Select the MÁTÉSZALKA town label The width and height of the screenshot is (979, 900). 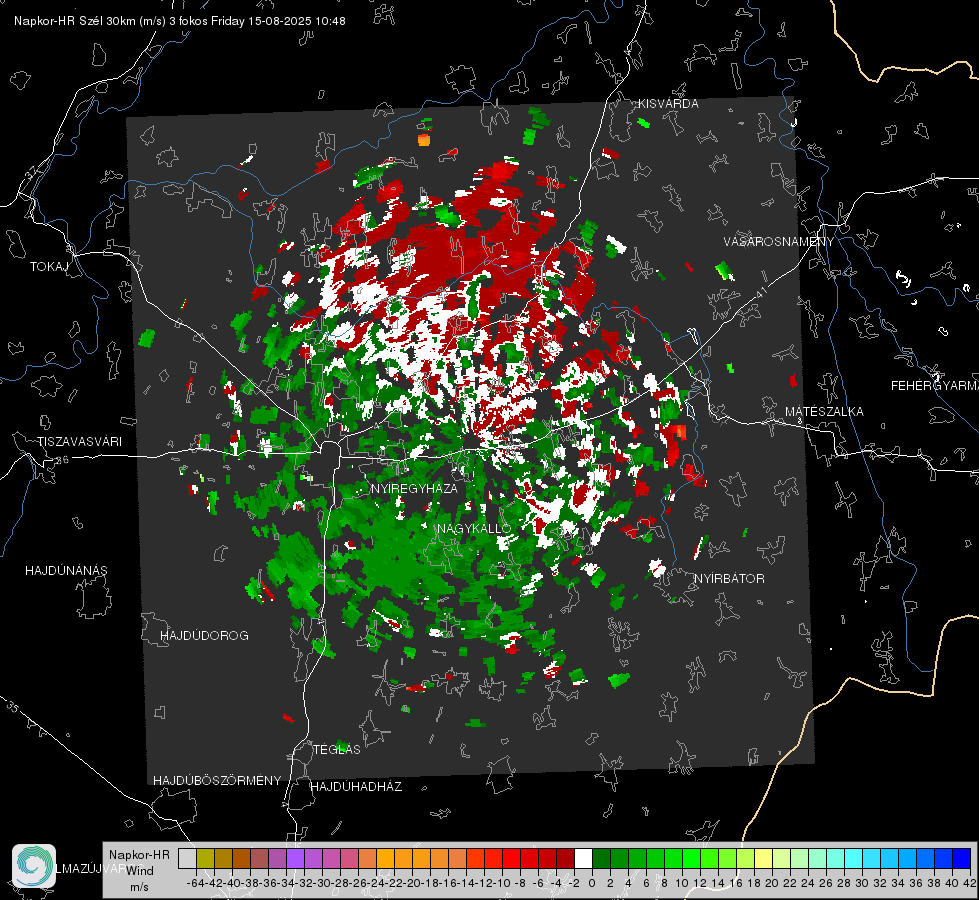[x=824, y=412]
